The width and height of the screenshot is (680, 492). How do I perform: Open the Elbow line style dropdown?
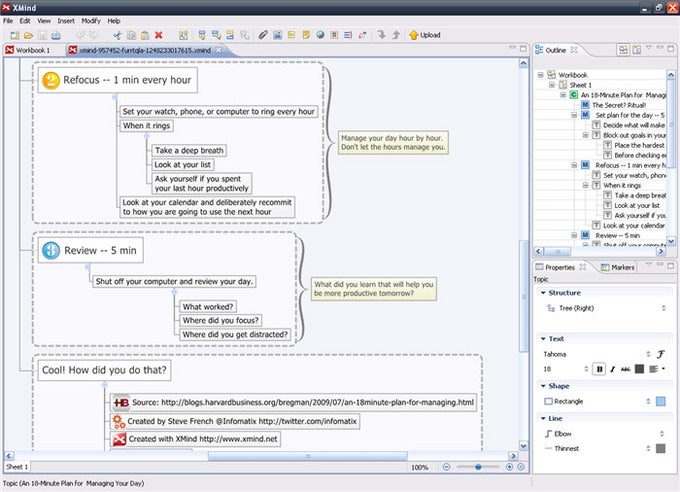point(662,433)
